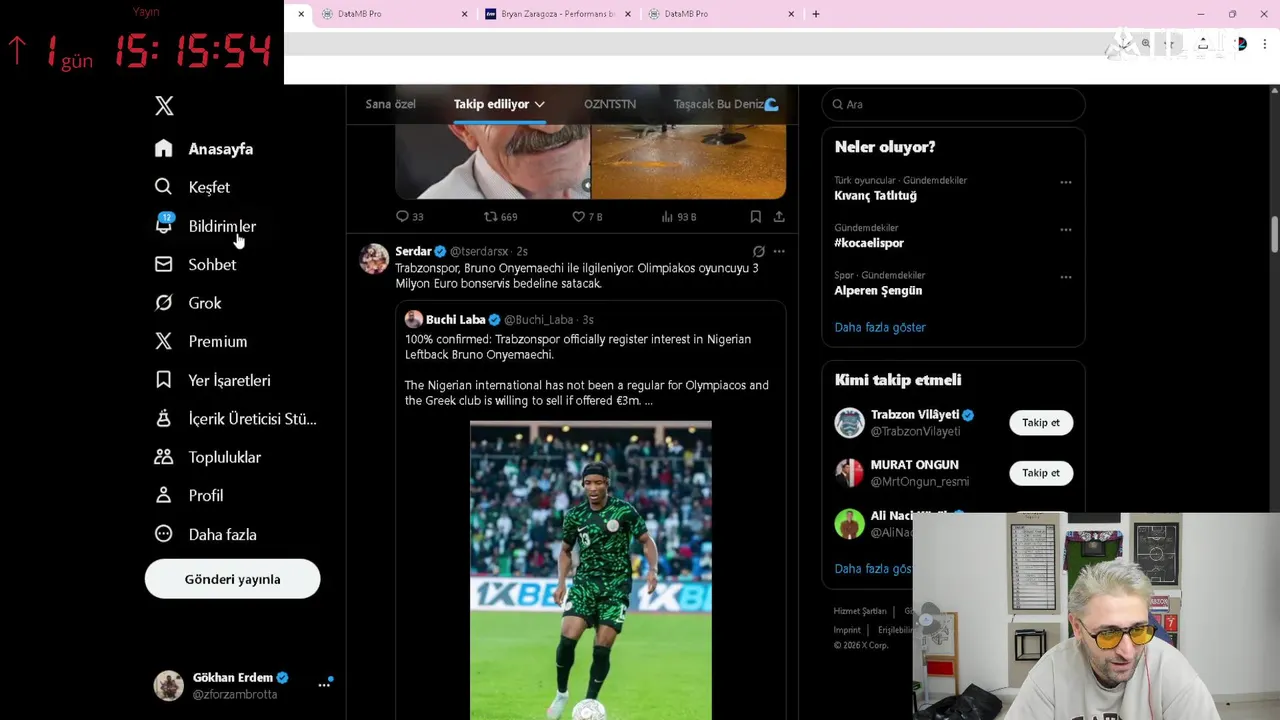1280x720 pixels.
Task: Click in the Ara search field
Action: coord(953,104)
